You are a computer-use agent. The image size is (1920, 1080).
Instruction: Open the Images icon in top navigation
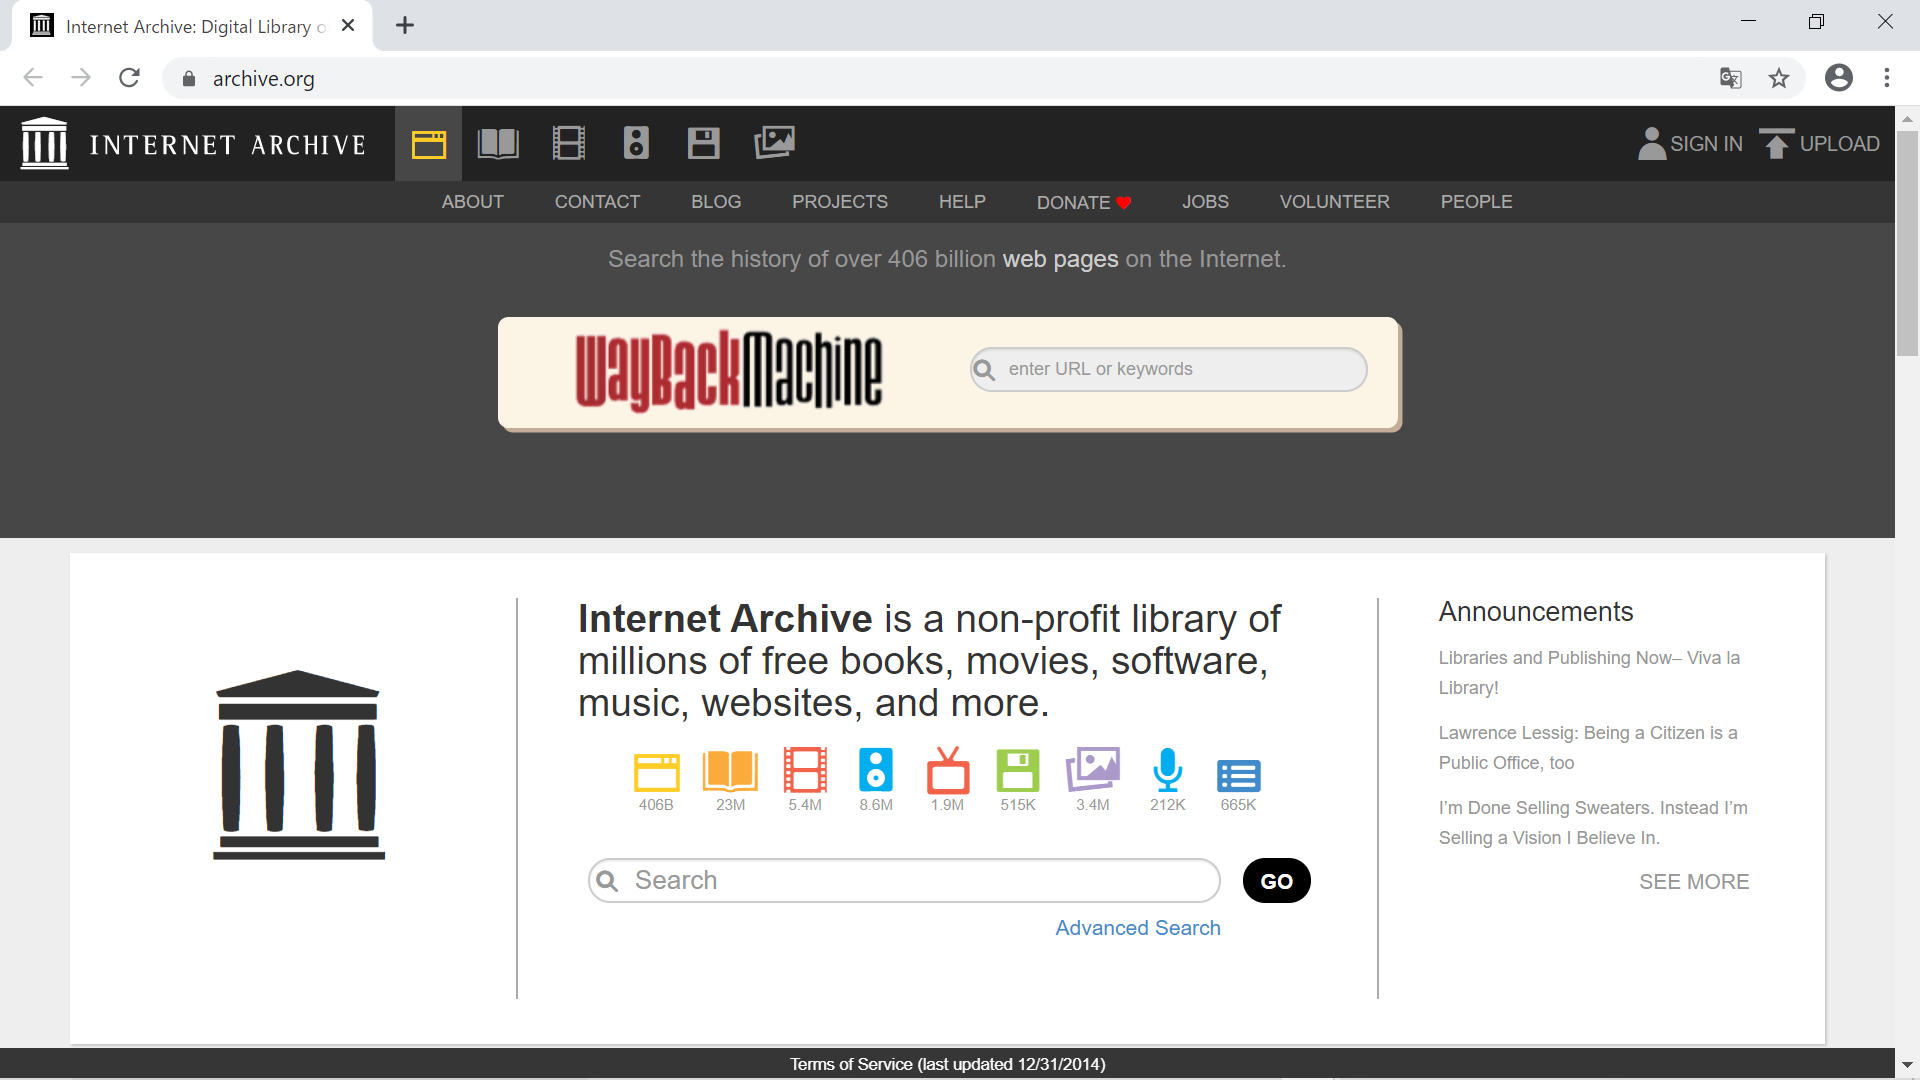coord(774,143)
